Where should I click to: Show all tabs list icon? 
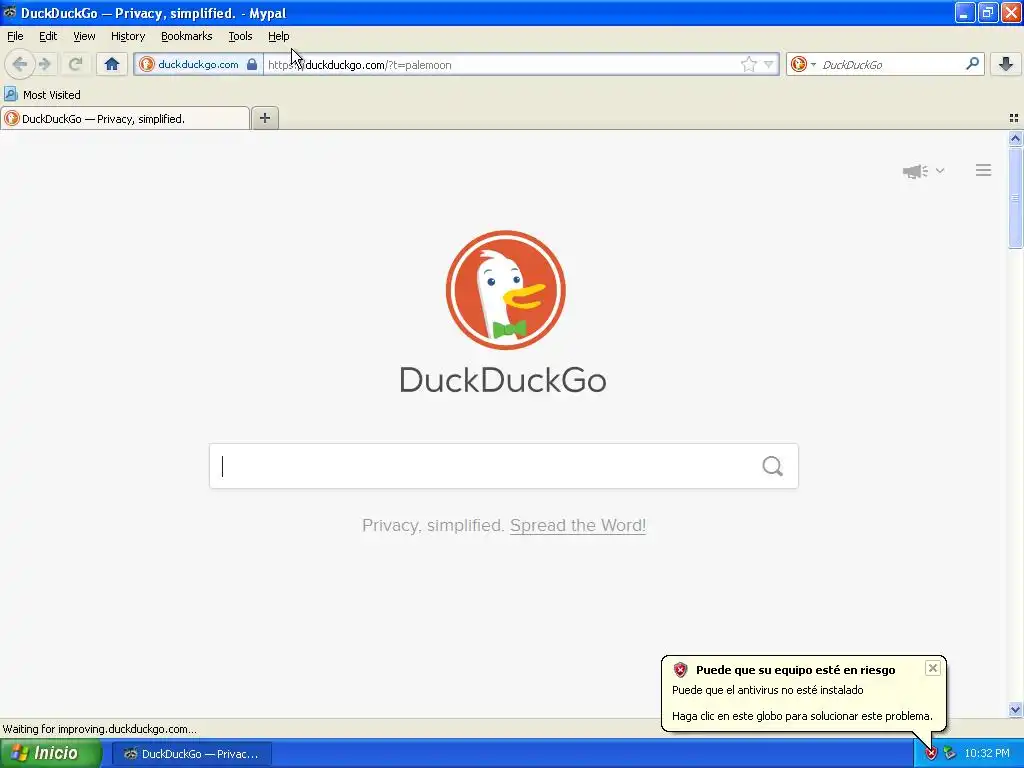[x=1013, y=118]
